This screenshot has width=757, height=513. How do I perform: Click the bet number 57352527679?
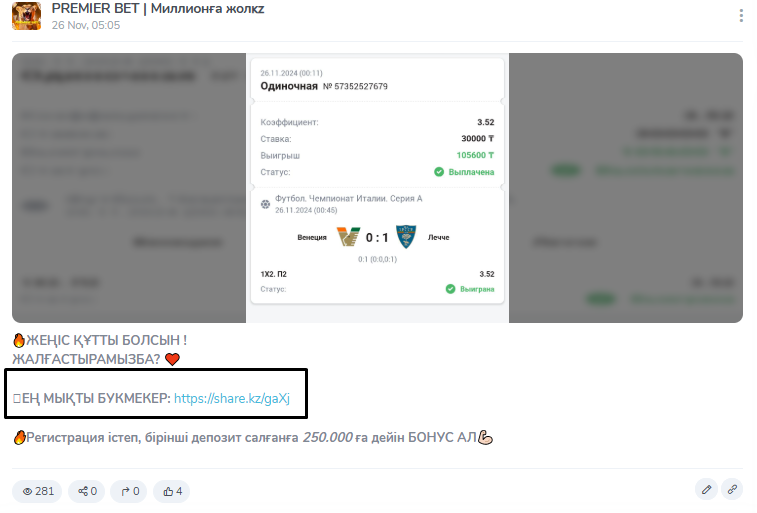pos(355,86)
